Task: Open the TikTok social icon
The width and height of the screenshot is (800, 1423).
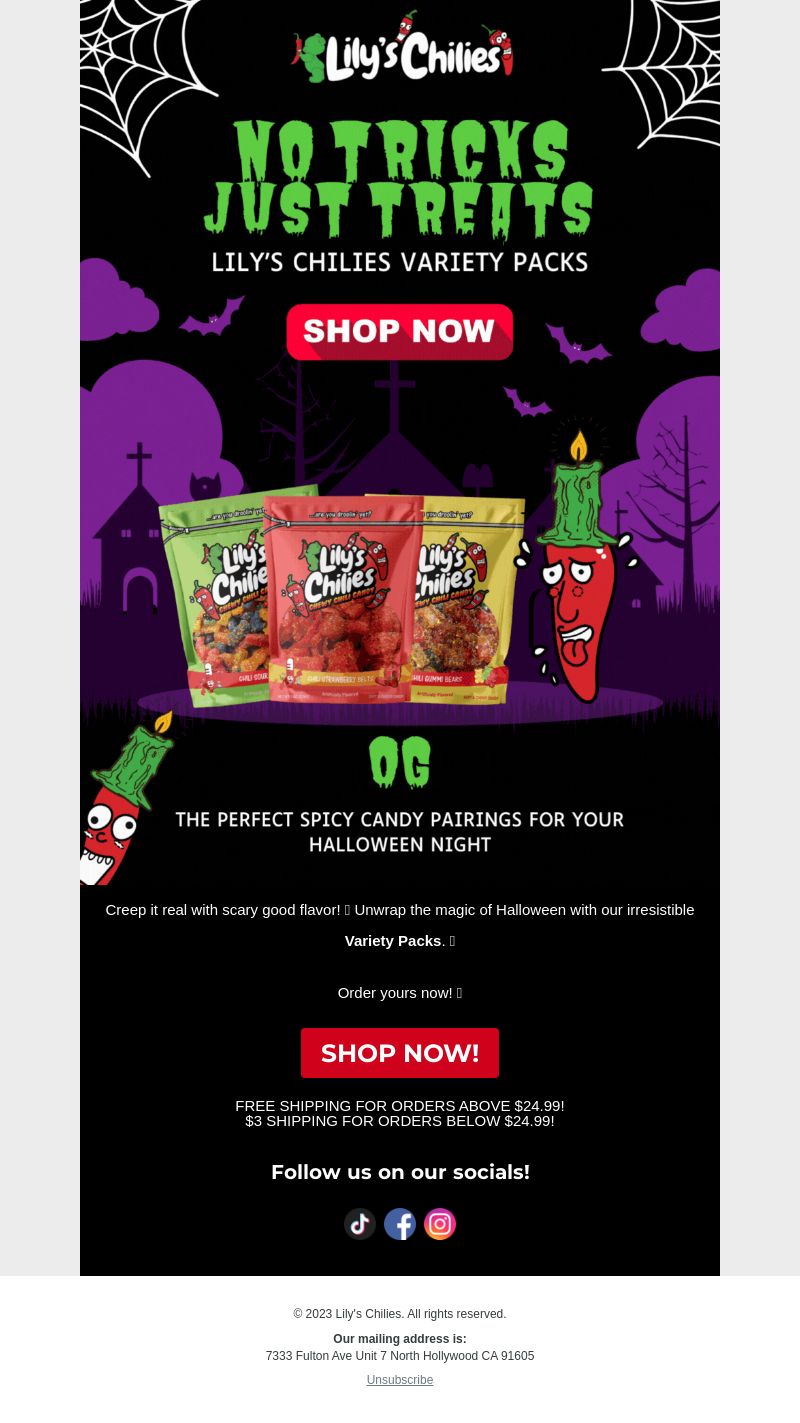Action: [x=360, y=1224]
